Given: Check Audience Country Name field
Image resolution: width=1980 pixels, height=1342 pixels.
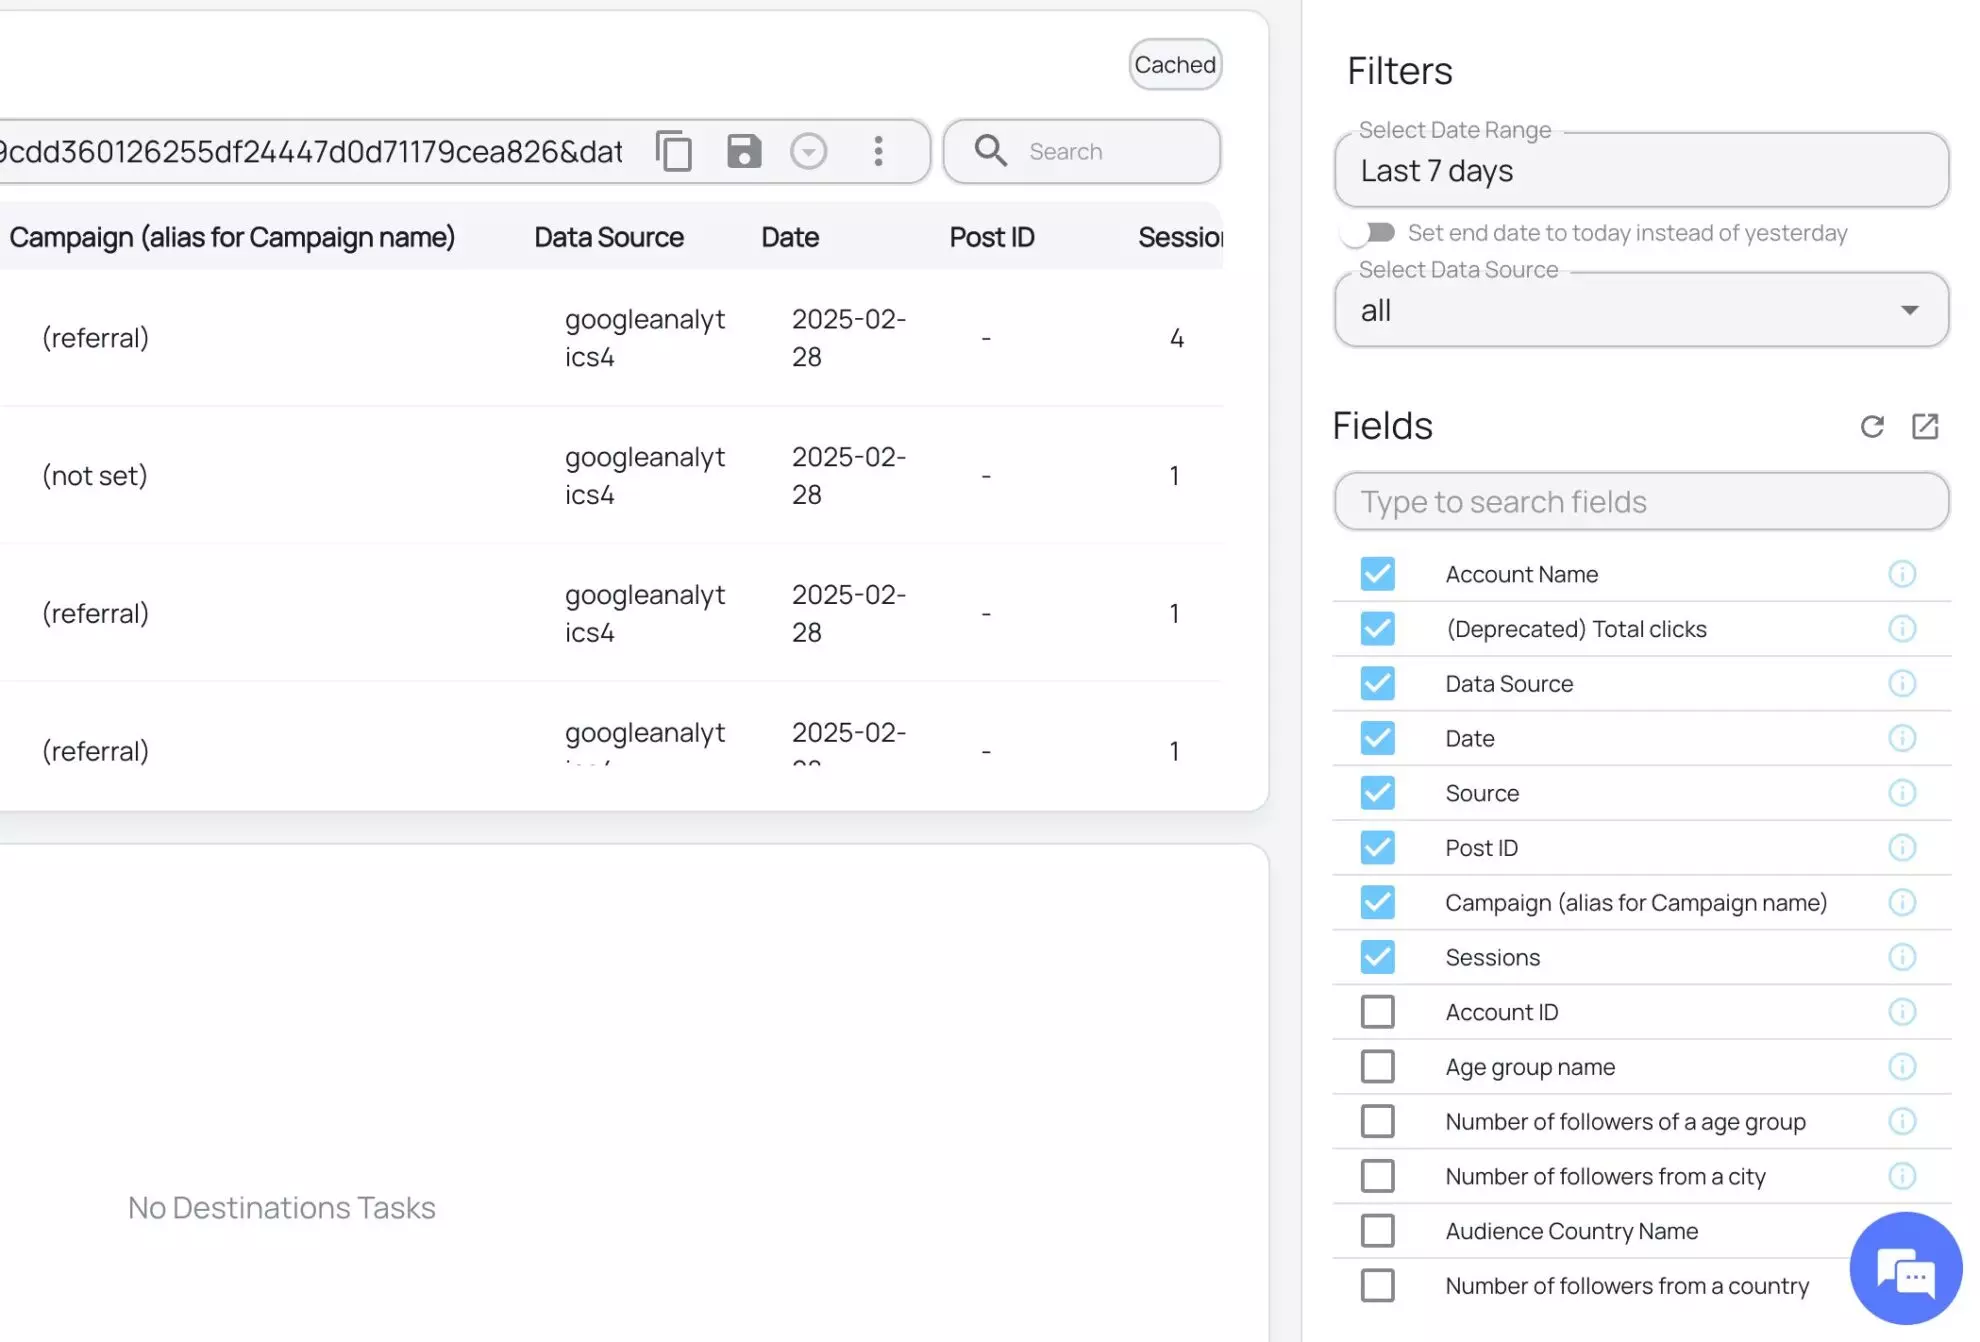Looking at the screenshot, I should 1377,1231.
